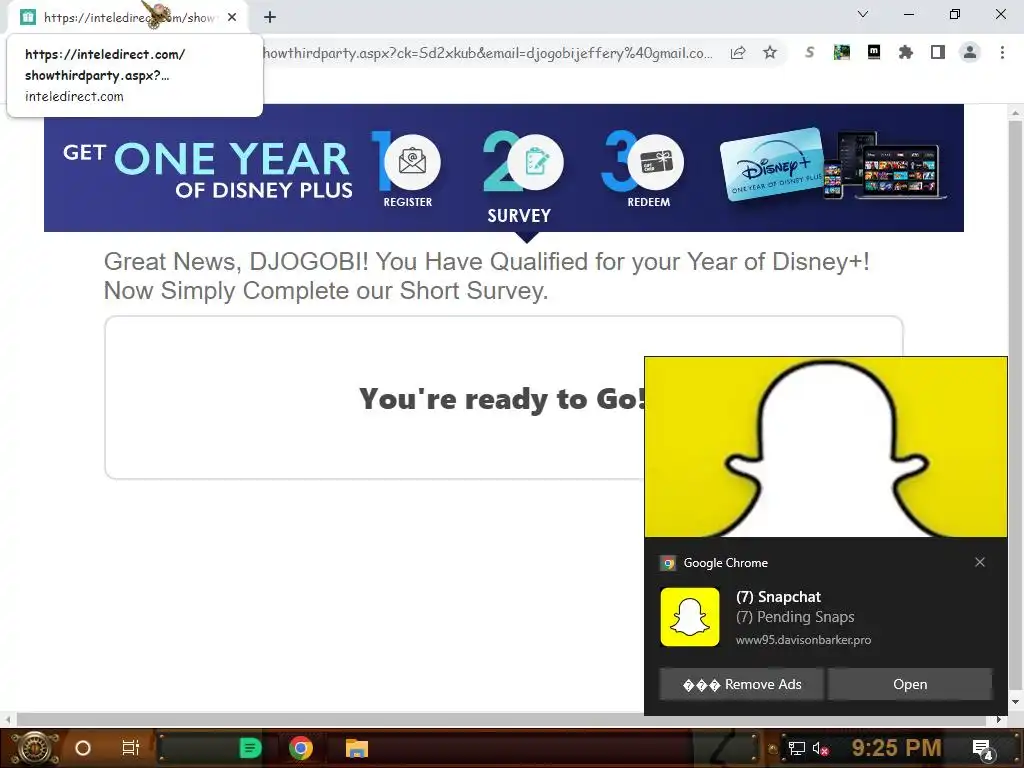Click the 9:25 PM clock
The width and height of the screenshot is (1024, 768).
pos(896,748)
